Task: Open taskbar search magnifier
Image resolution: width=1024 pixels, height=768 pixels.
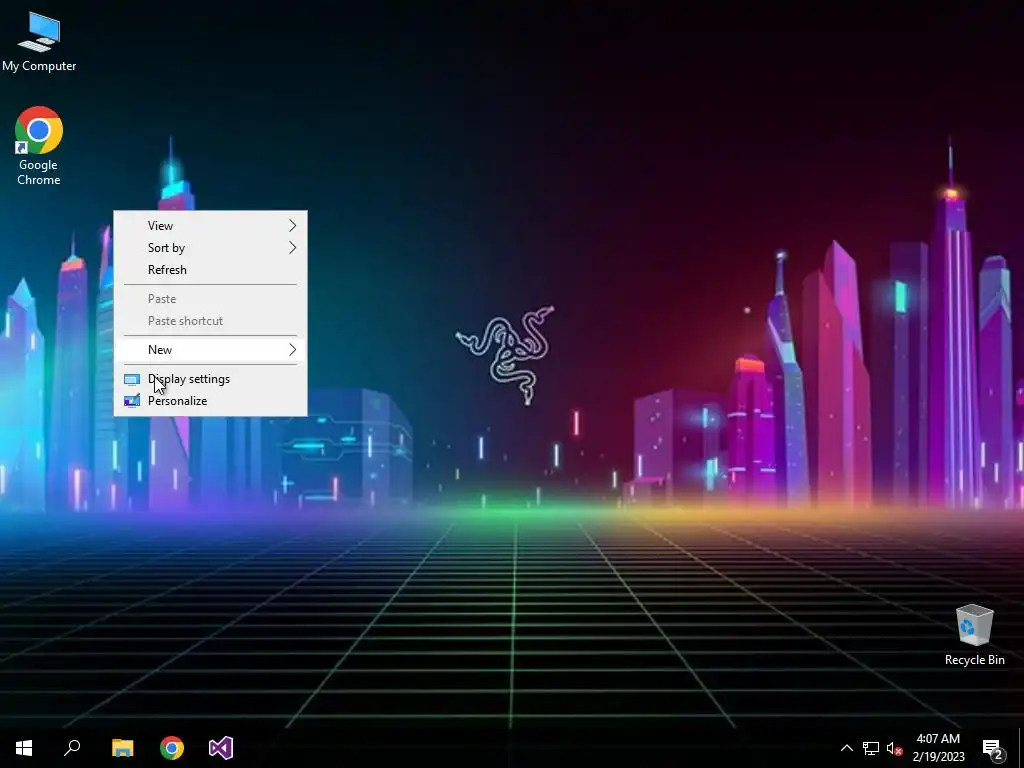Action: (x=72, y=748)
